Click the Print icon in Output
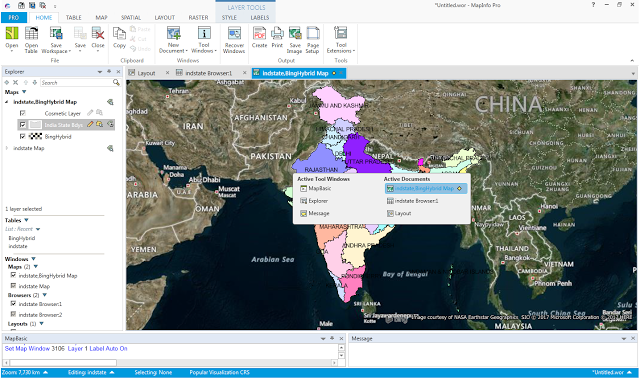 click(277, 33)
